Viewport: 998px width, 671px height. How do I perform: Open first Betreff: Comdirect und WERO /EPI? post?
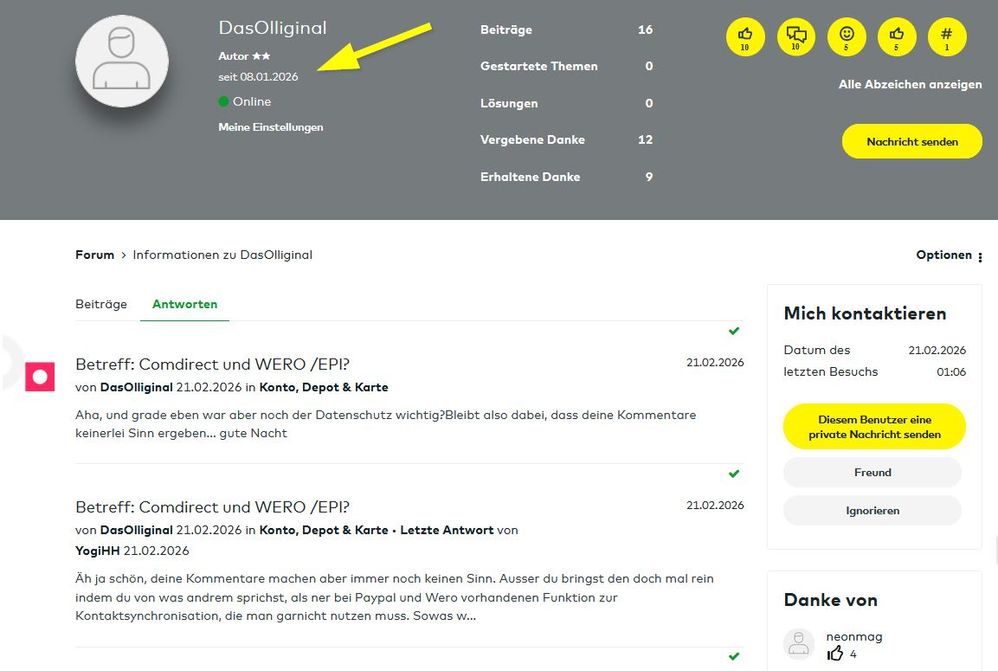click(x=213, y=364)
